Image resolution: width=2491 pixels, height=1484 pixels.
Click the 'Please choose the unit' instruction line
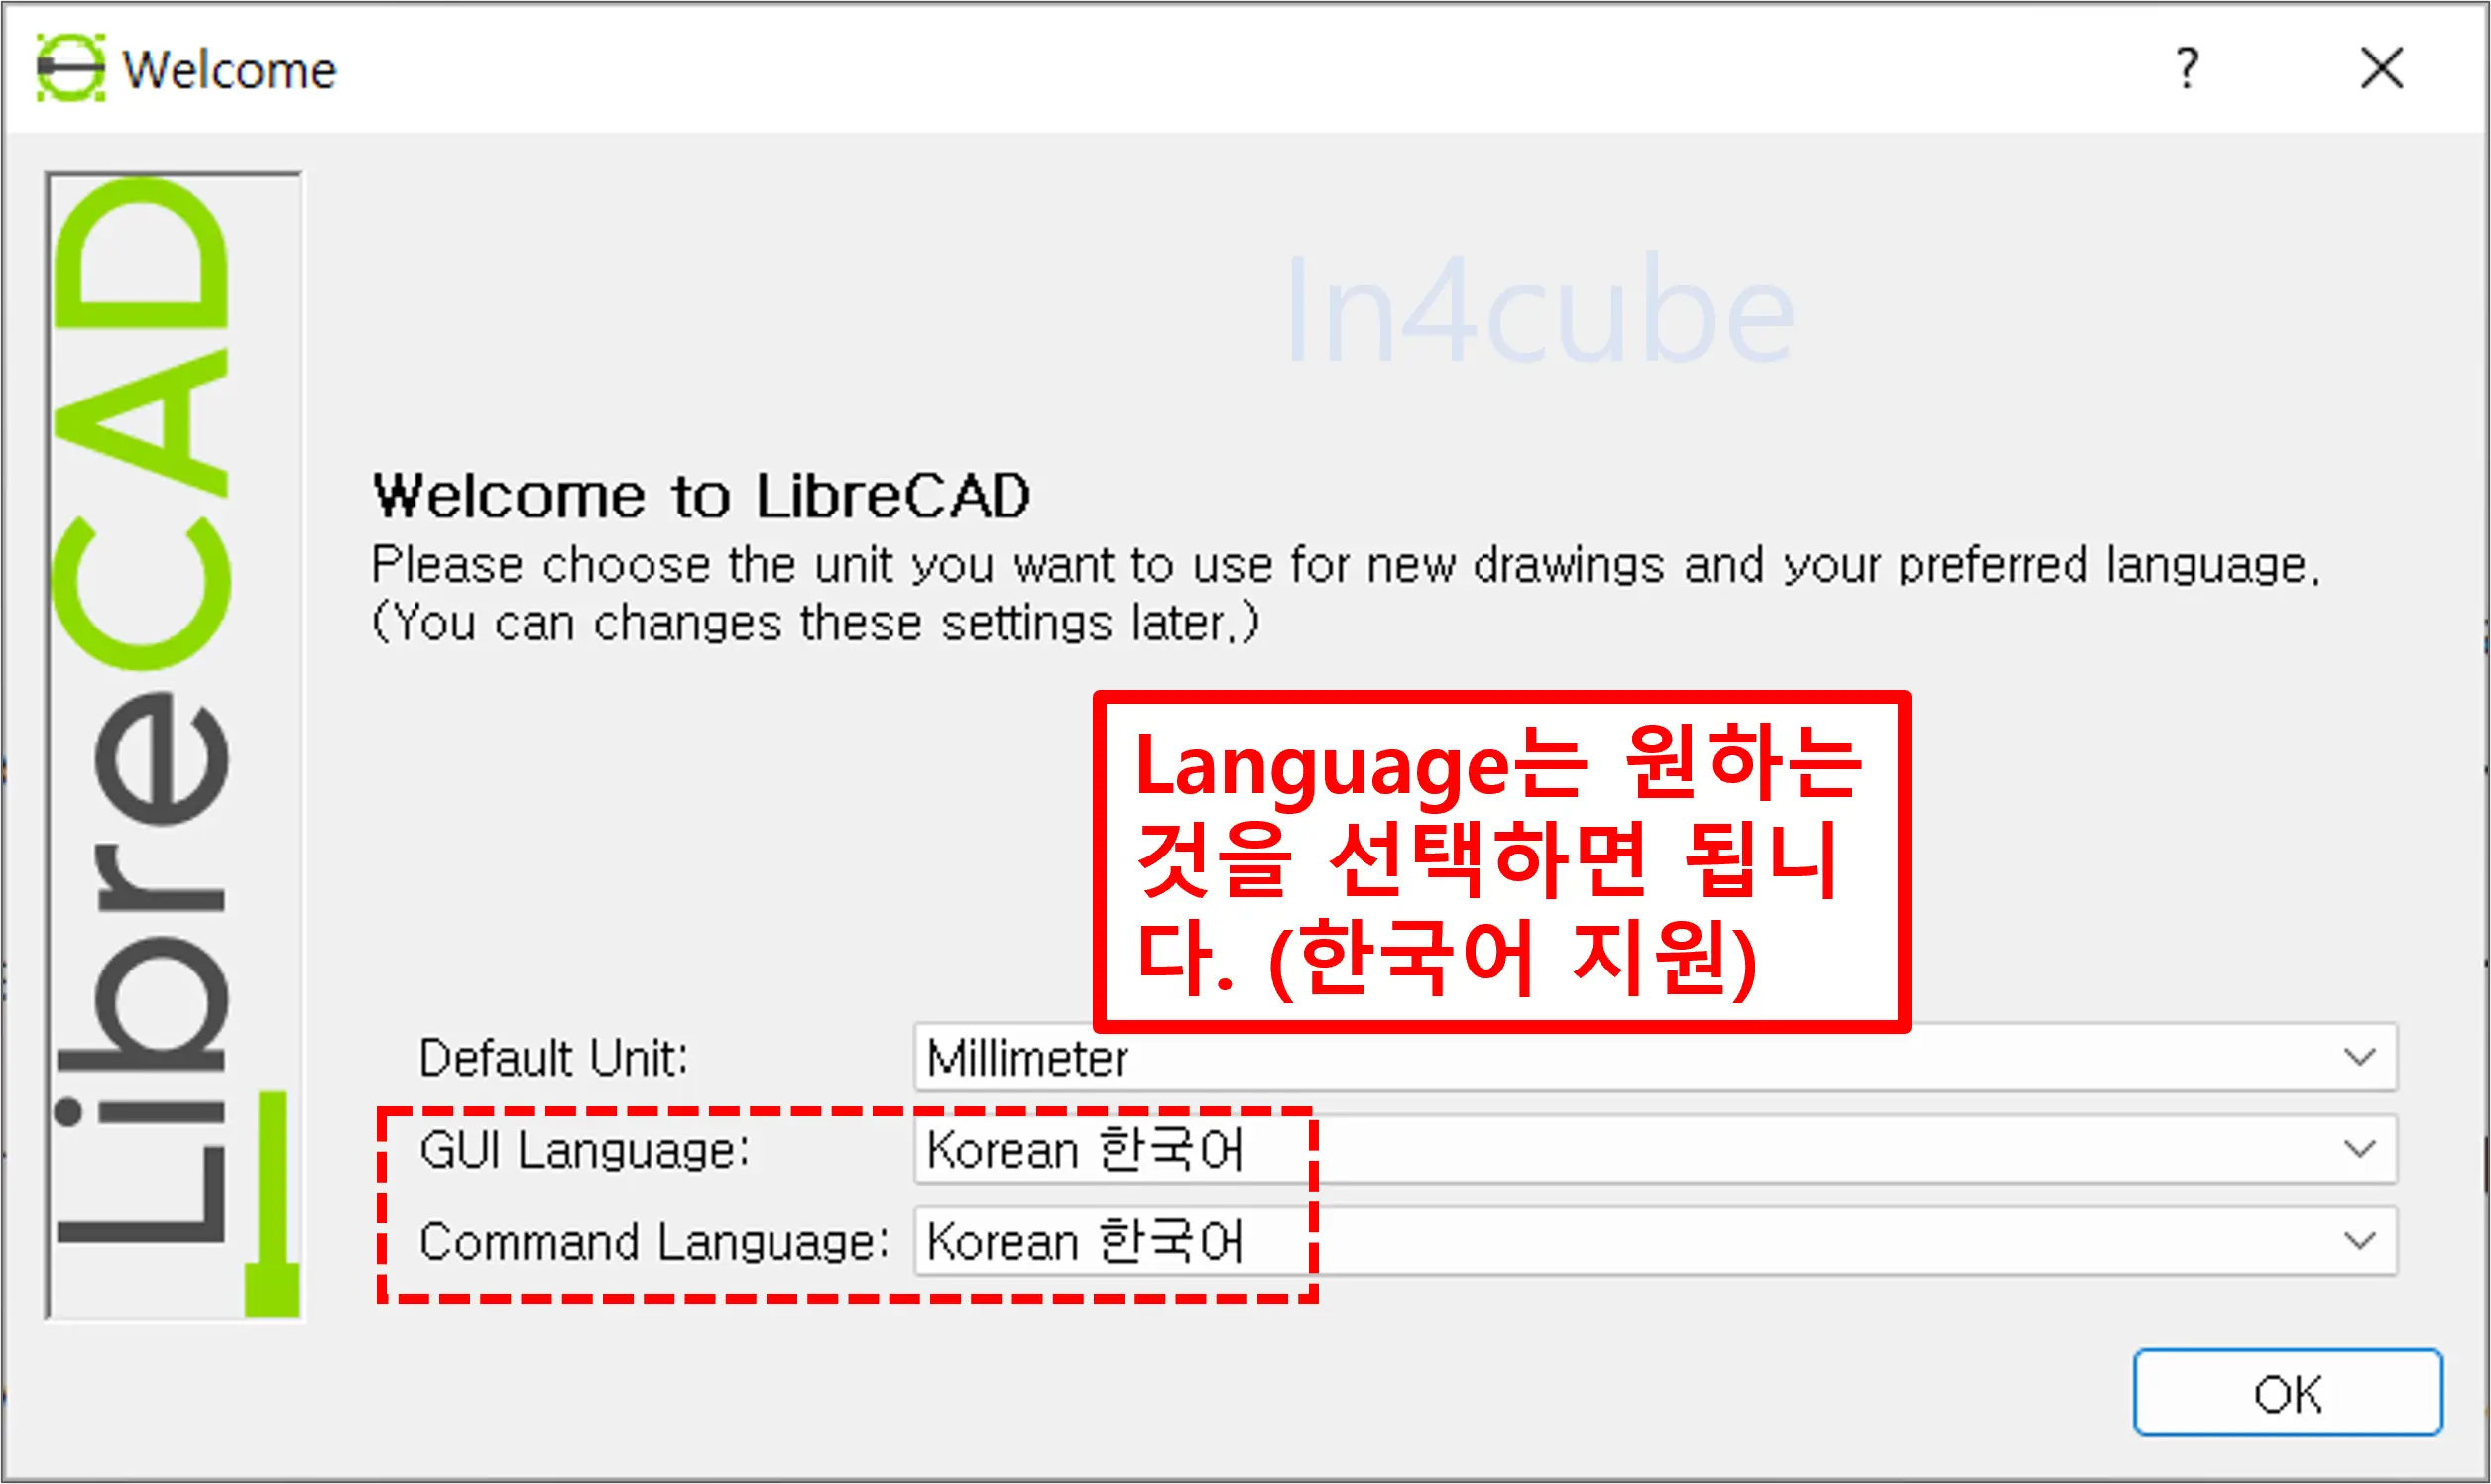[1345, 565]
